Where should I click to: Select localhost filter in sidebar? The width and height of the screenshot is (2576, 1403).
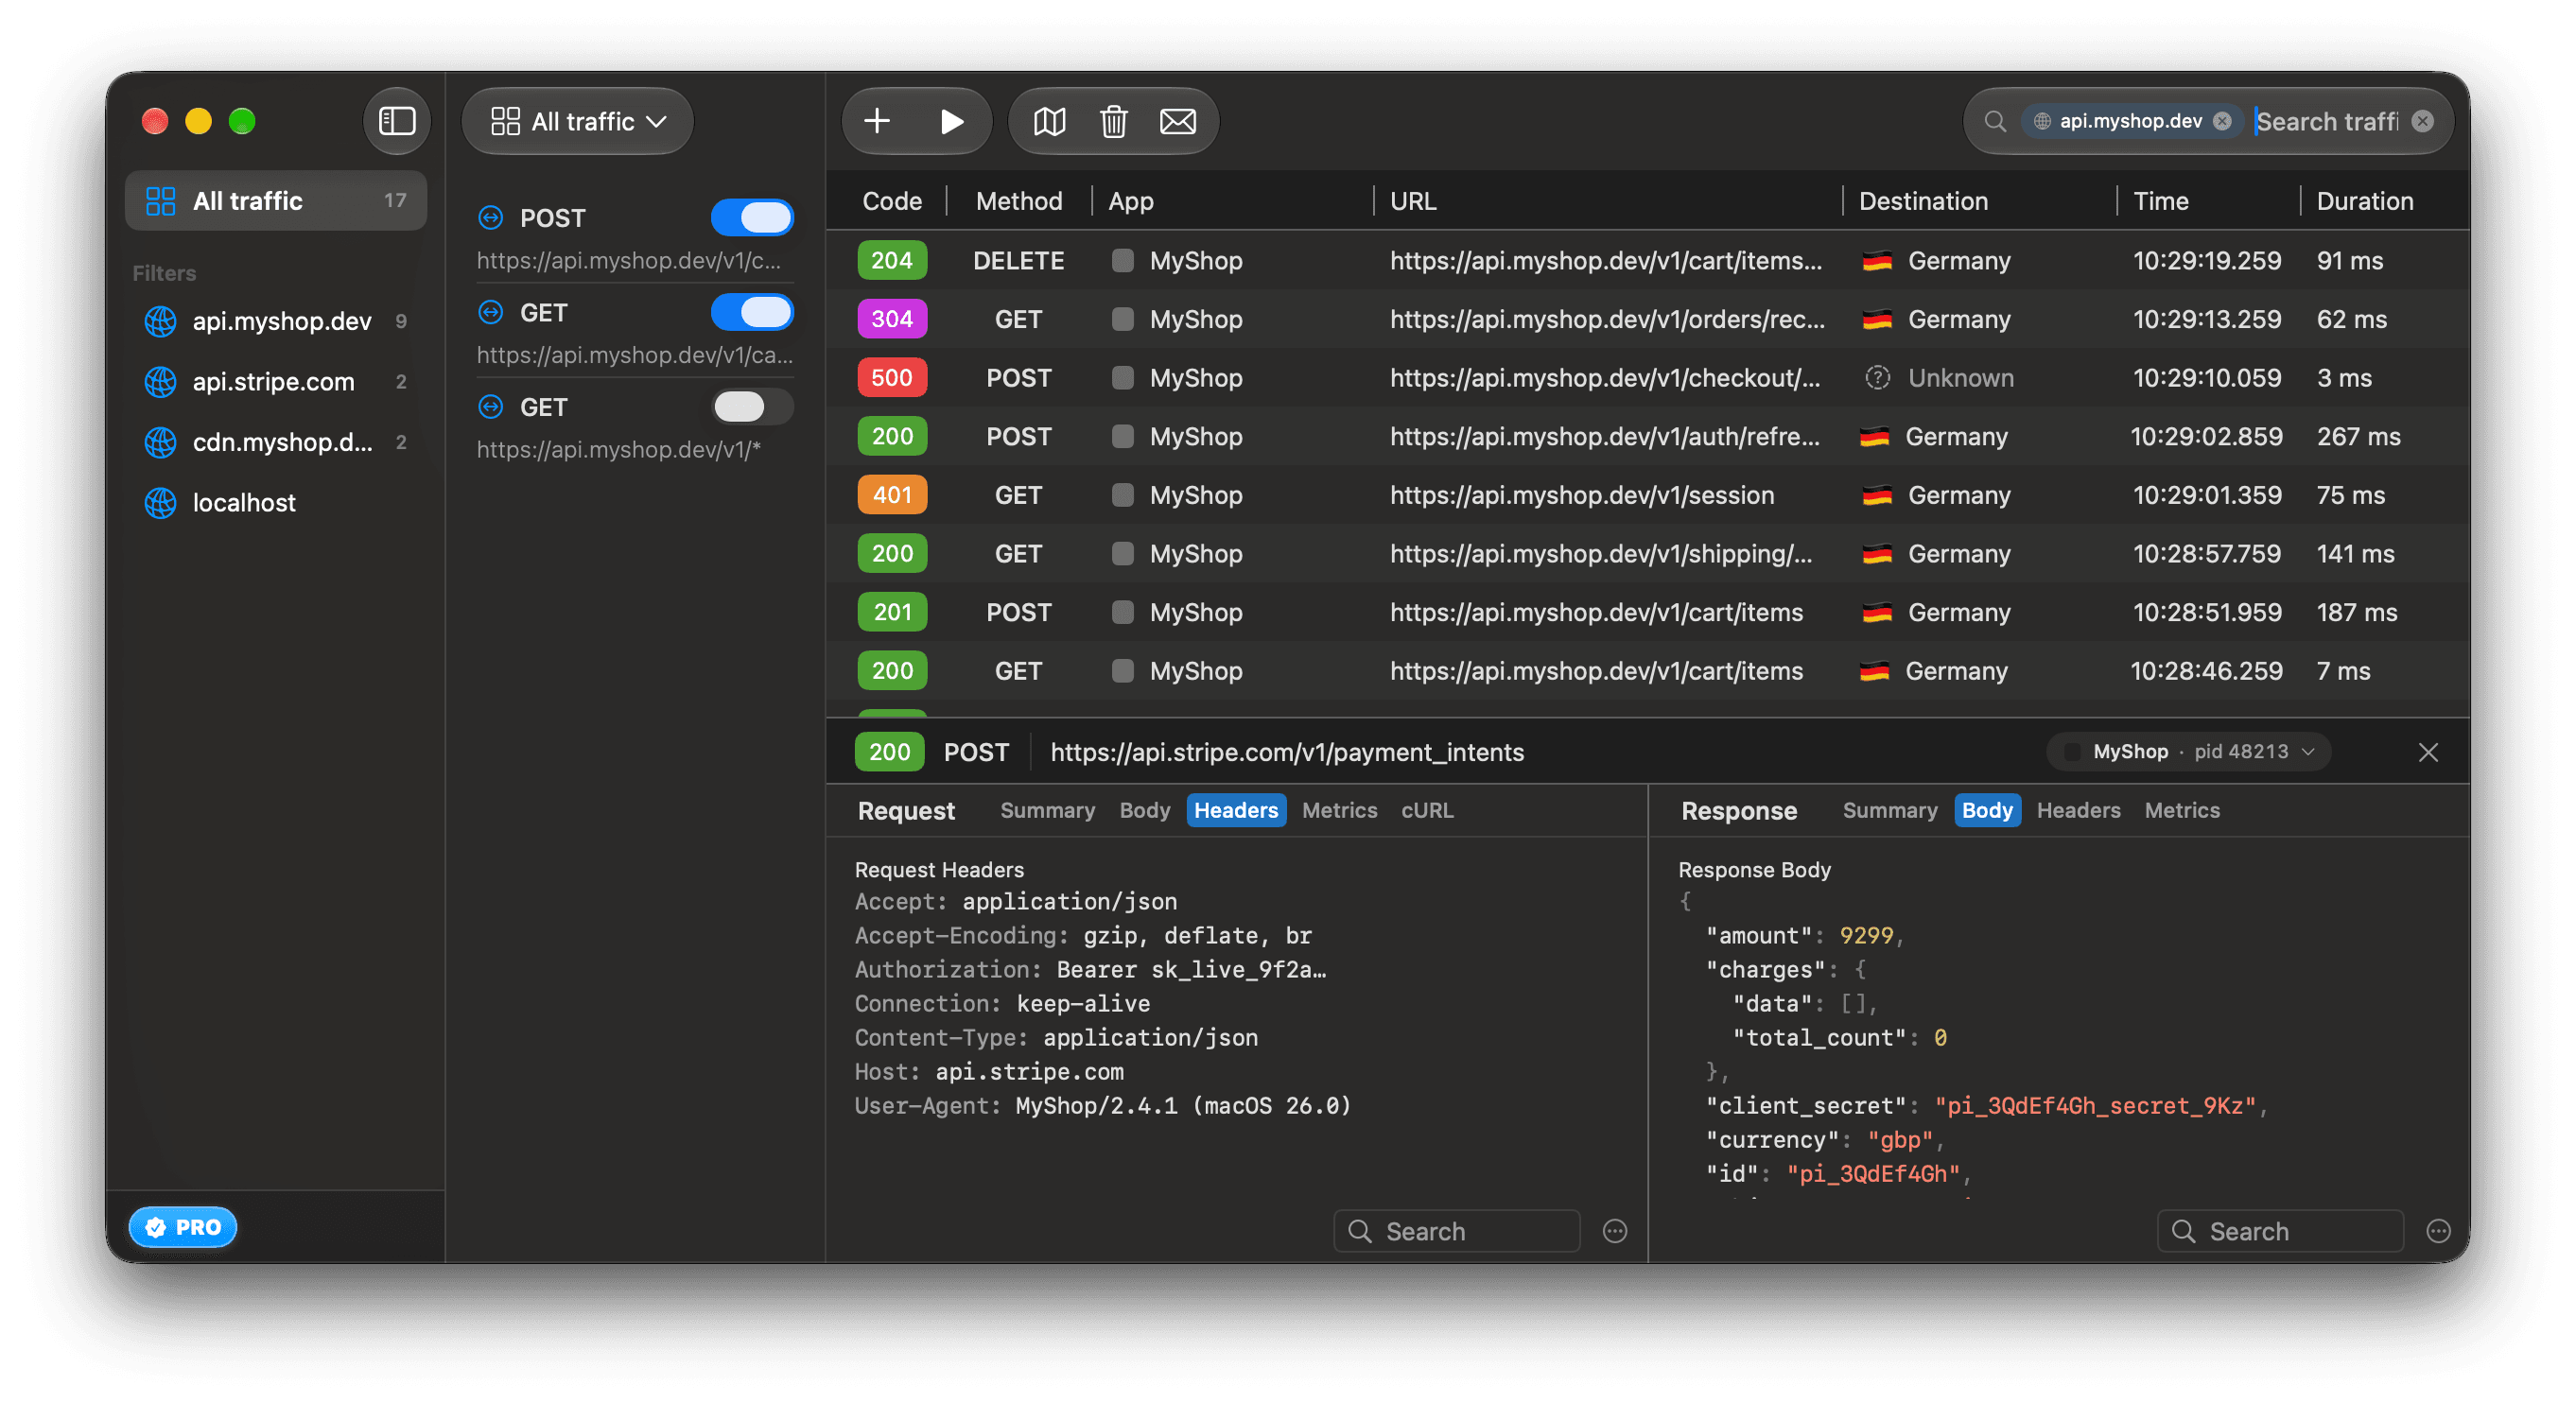click(276, 503)
